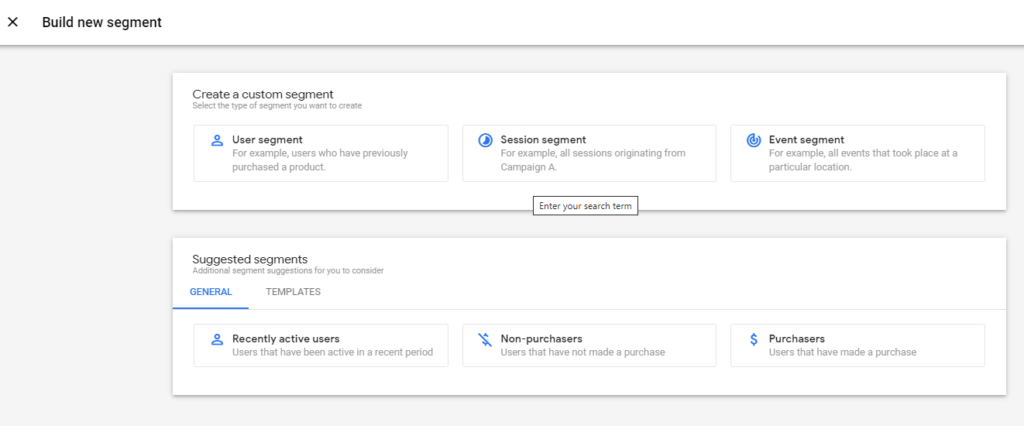Viewport: 1024px width, 426px height.
Task: Click the 'Enter your search term' tooltip
Action: click(585, 206)
